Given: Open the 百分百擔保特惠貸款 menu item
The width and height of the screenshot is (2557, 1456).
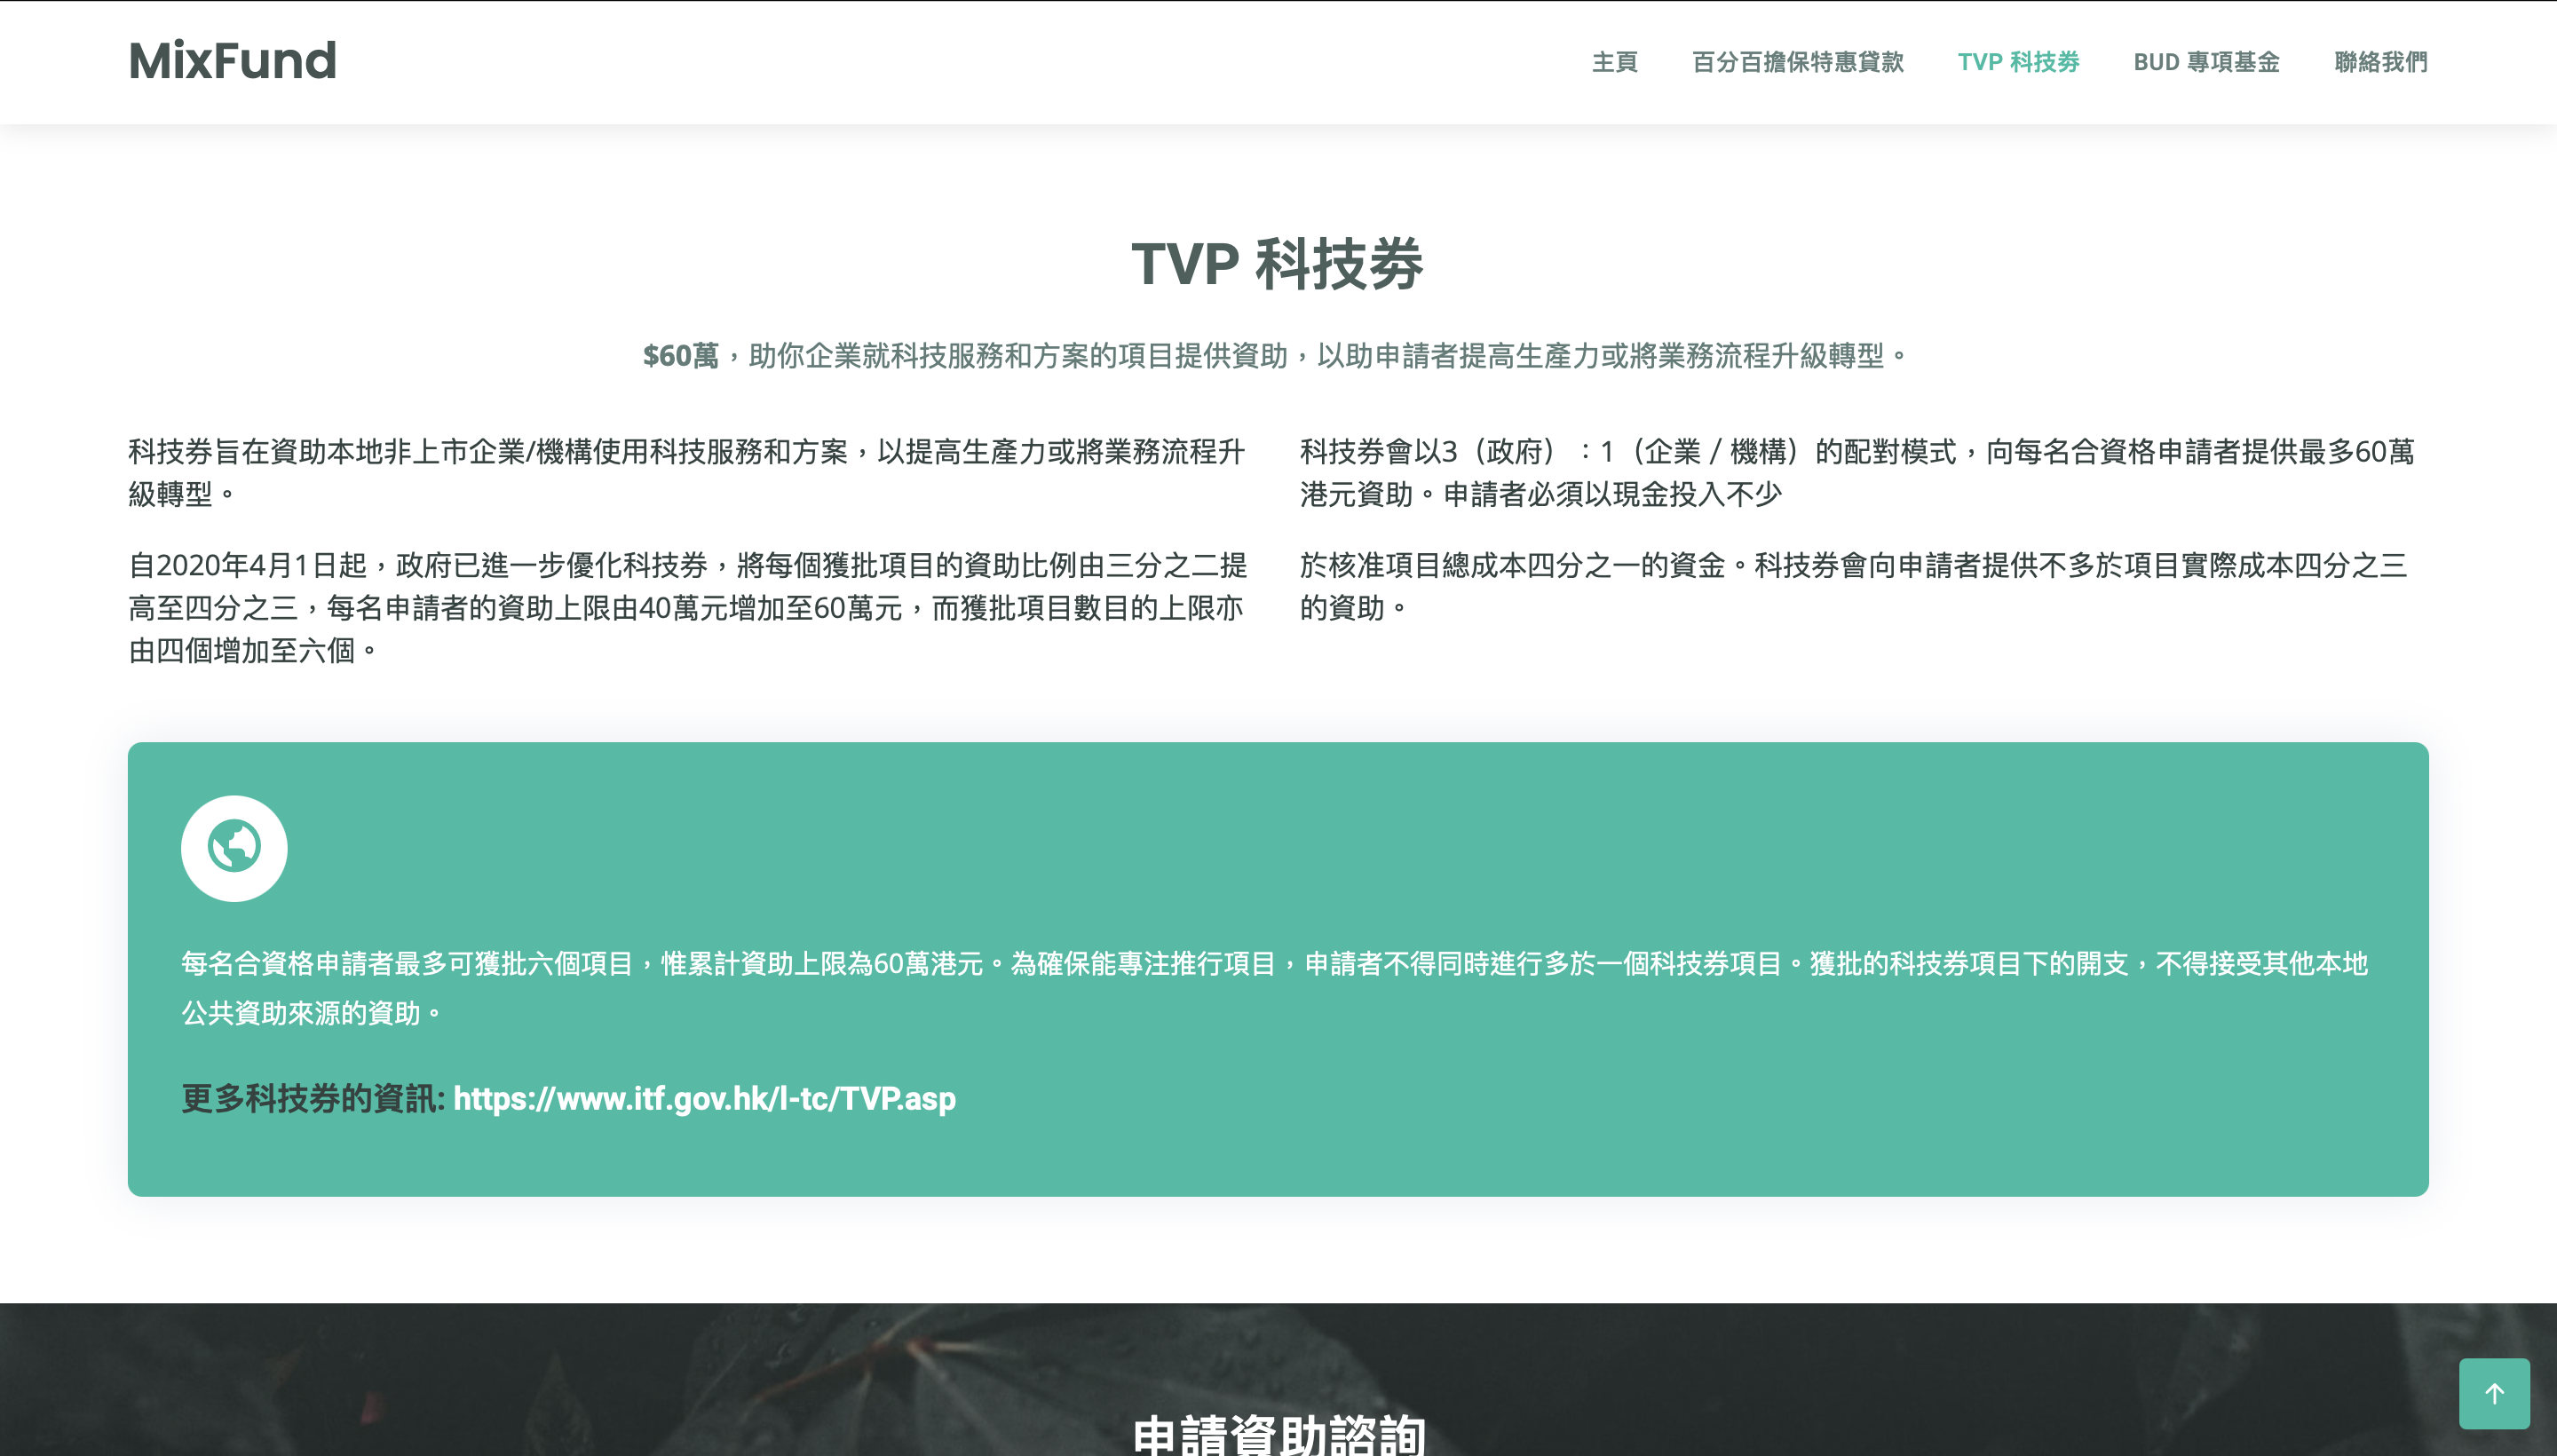Looking at the screenshot, I should 1797,62.
